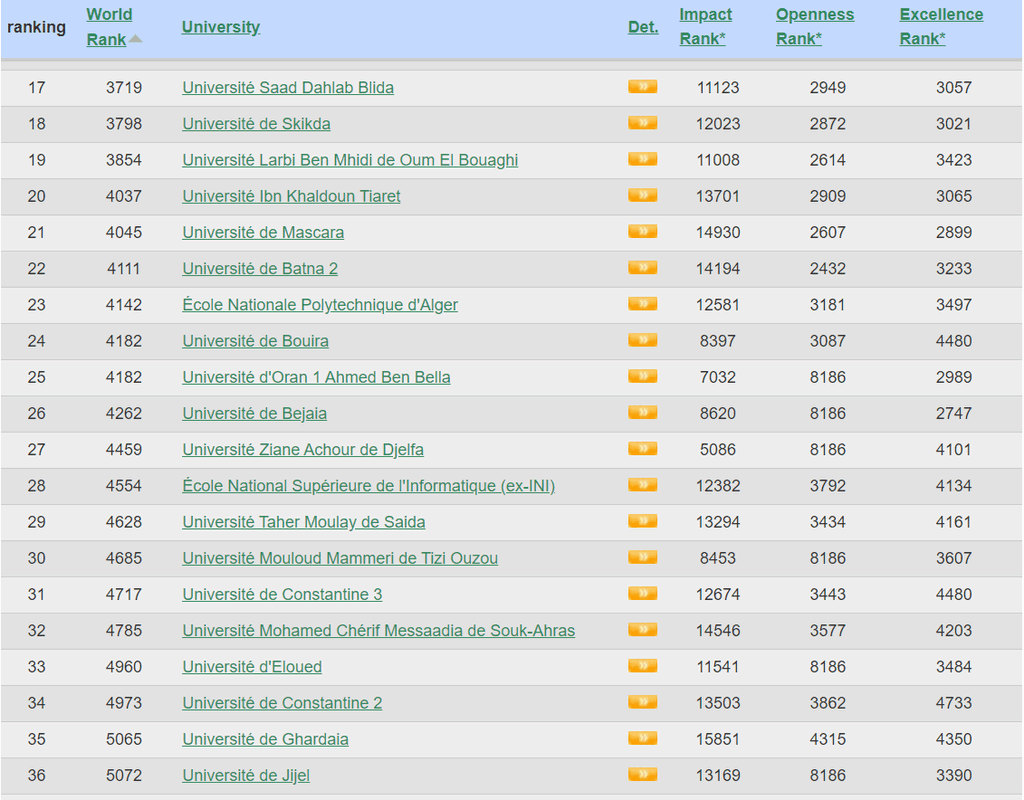The height and width of the screenshot is (800, 1024).
Task: Open details icon for Université de Skikda
Action: [643, 123]
